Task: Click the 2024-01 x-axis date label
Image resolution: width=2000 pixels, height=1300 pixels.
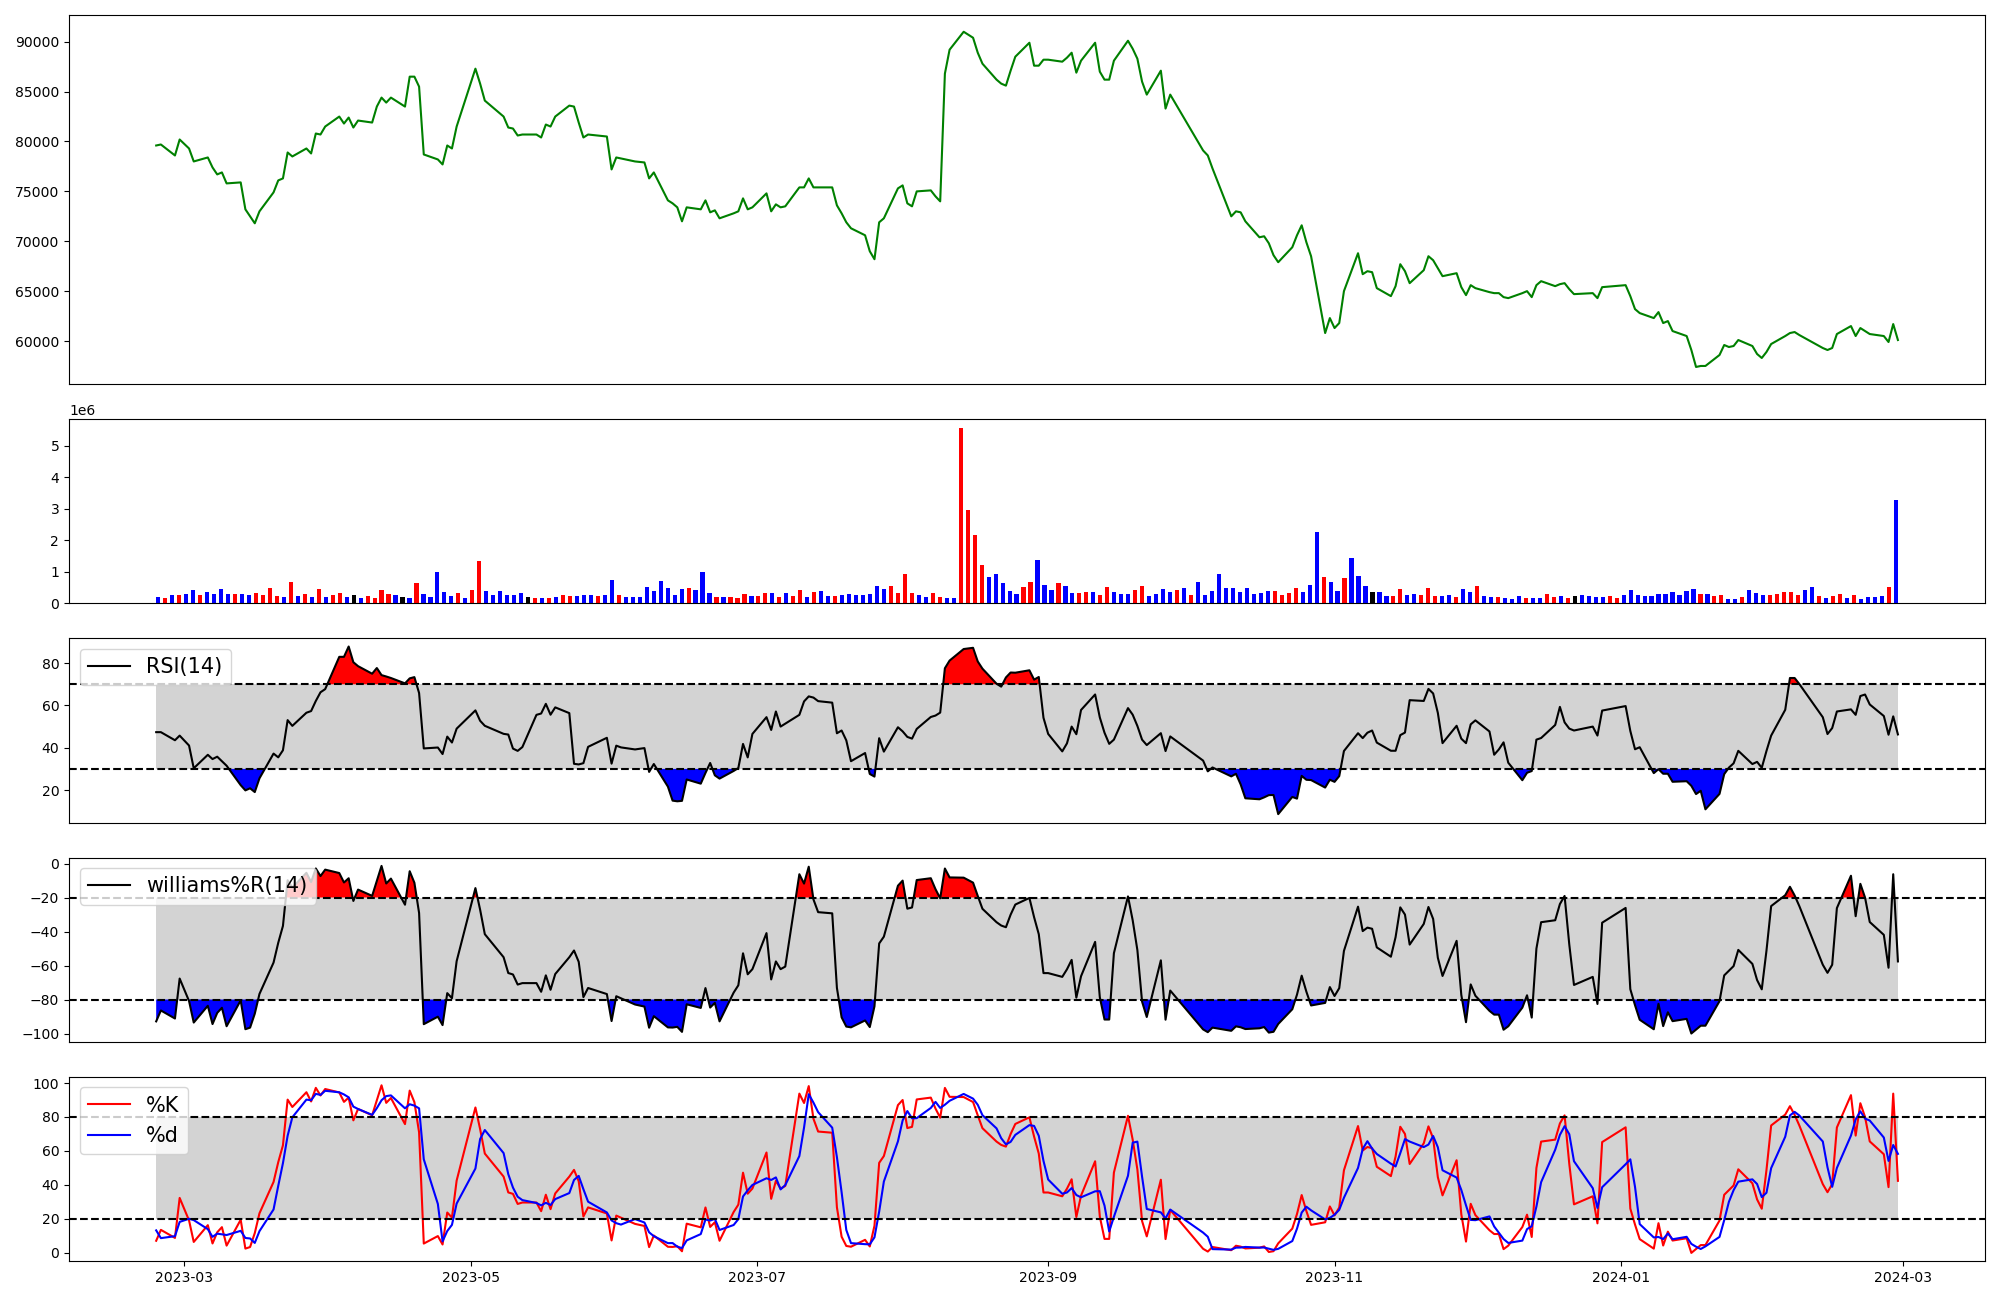Action: [1620, 1277]
